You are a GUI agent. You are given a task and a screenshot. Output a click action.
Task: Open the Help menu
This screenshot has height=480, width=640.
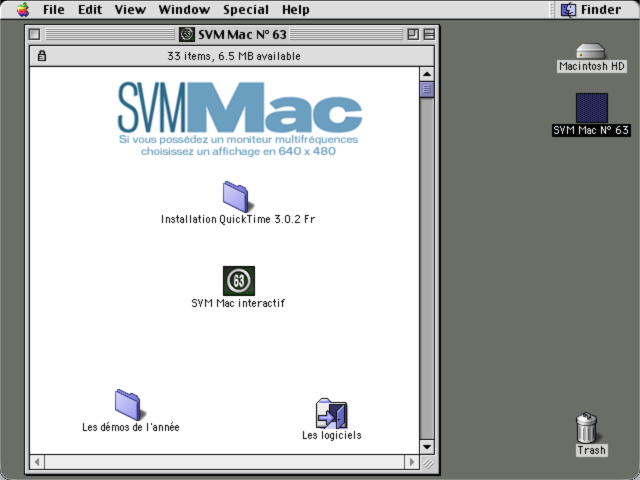(x=296, y=9)
